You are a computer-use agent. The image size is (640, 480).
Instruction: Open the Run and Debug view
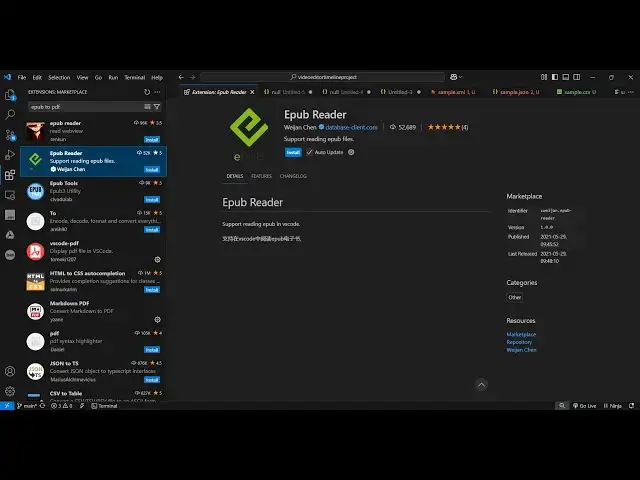(x=10, y=155)
